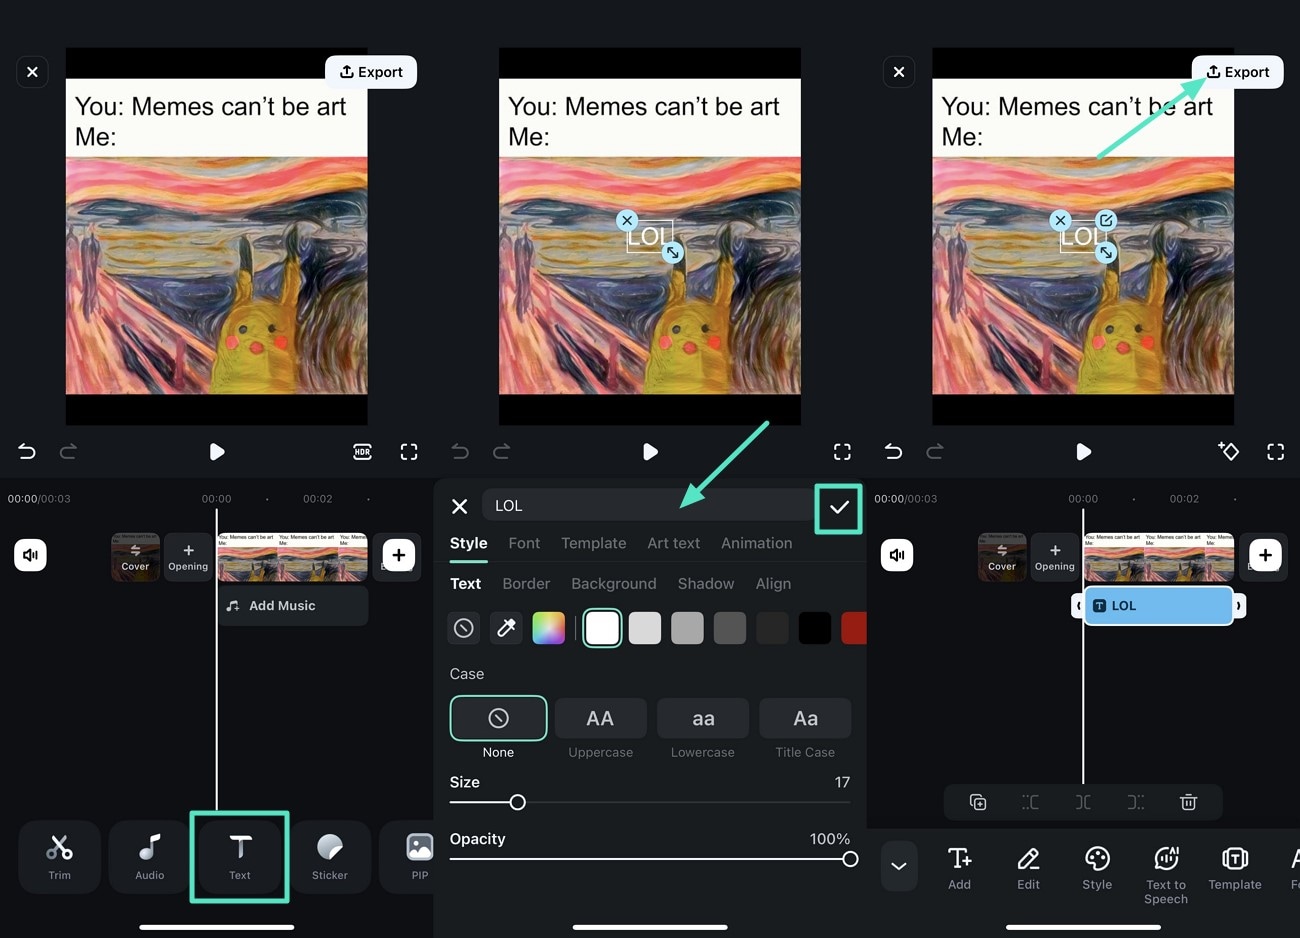Enter fullscreen in middle panel

(x=842, y=452)
